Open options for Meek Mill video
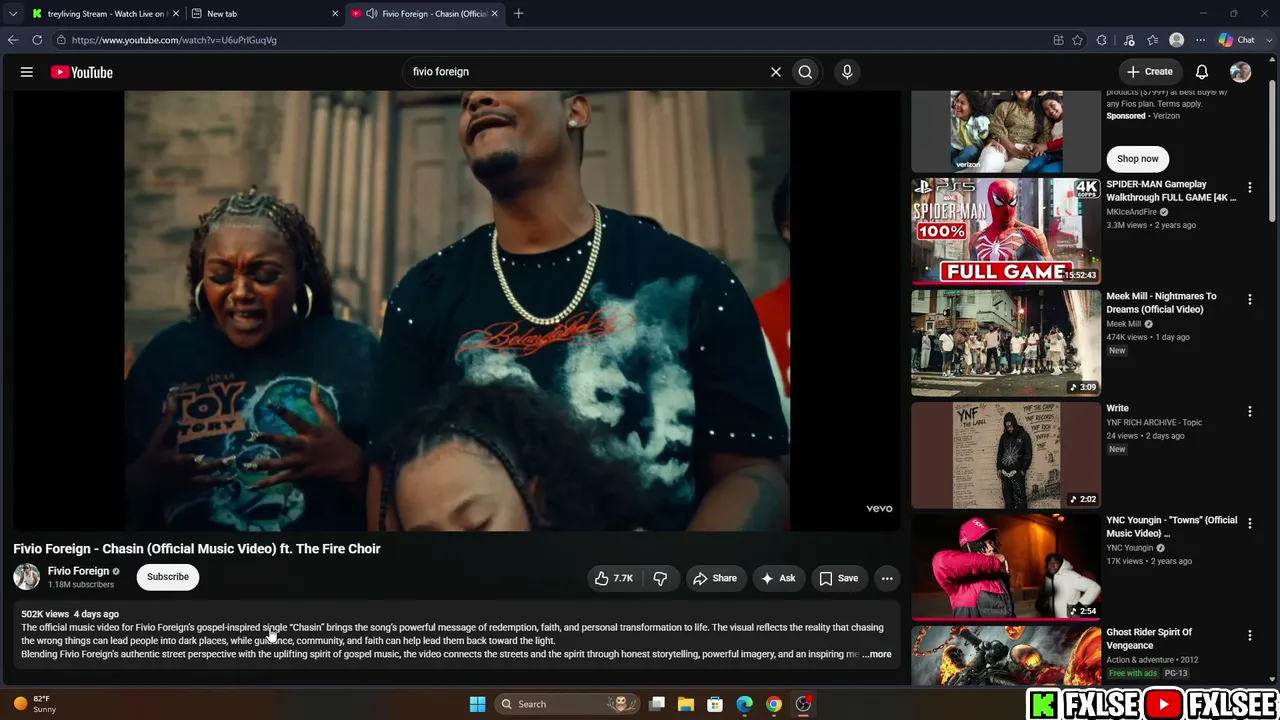1280x720 pixels. pyautogui.click(x=1249, y=300)
